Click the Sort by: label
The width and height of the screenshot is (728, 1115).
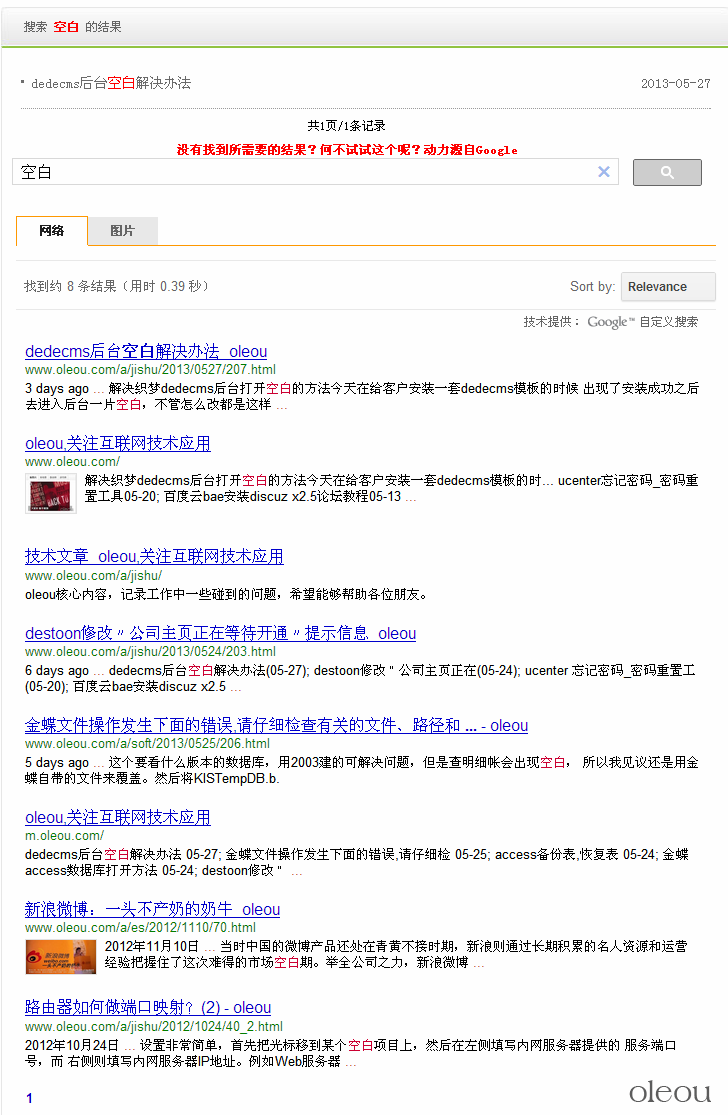(592, 287)
